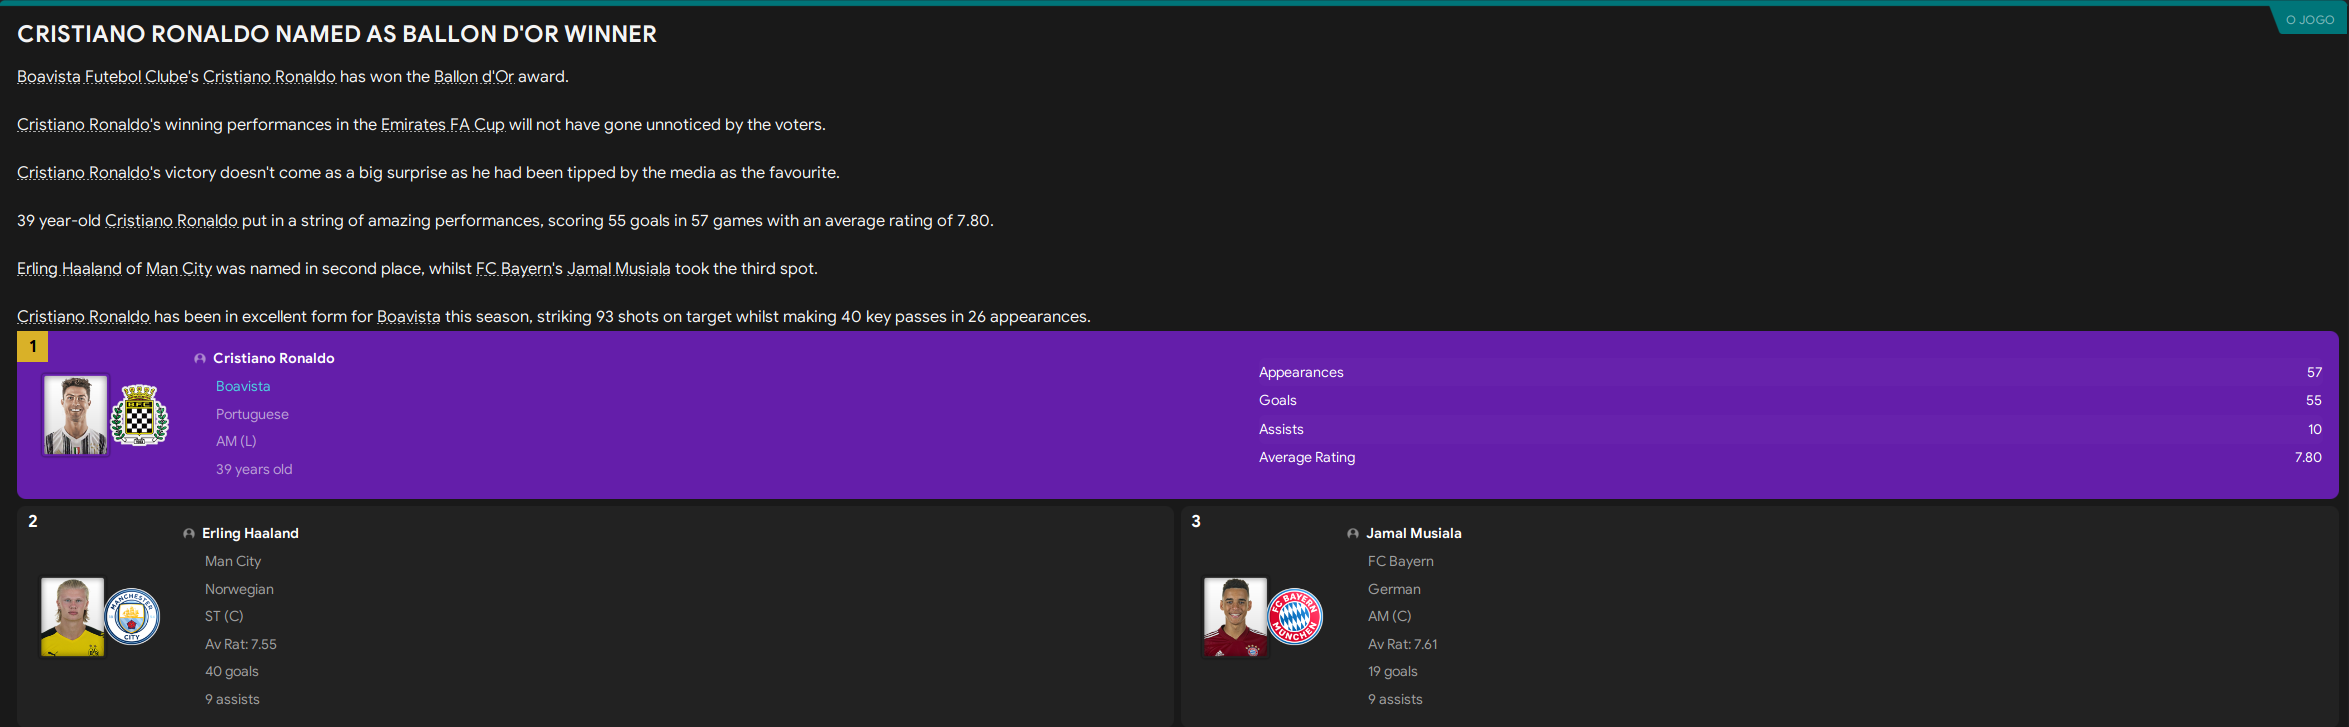Click the '39 years old' age text

[x=254, y=469]
